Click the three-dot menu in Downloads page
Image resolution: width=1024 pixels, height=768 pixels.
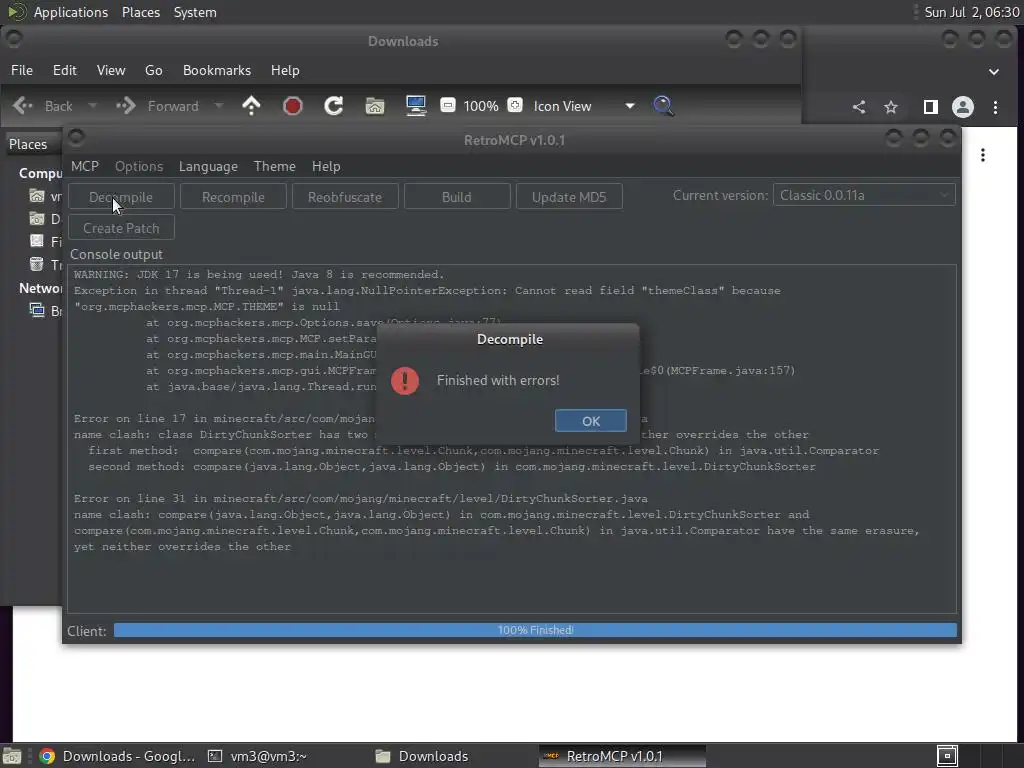tap(983, 155)
